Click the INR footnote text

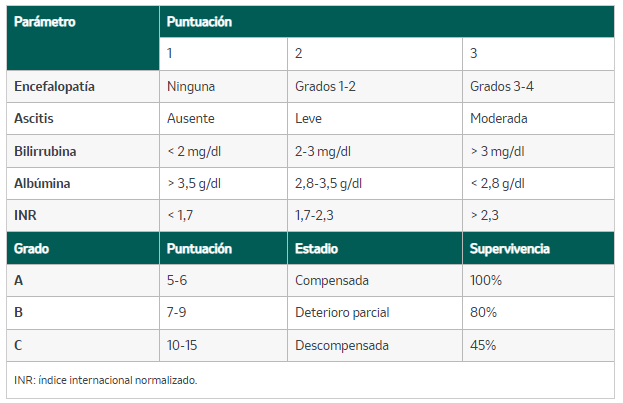(x=106, y=380)
